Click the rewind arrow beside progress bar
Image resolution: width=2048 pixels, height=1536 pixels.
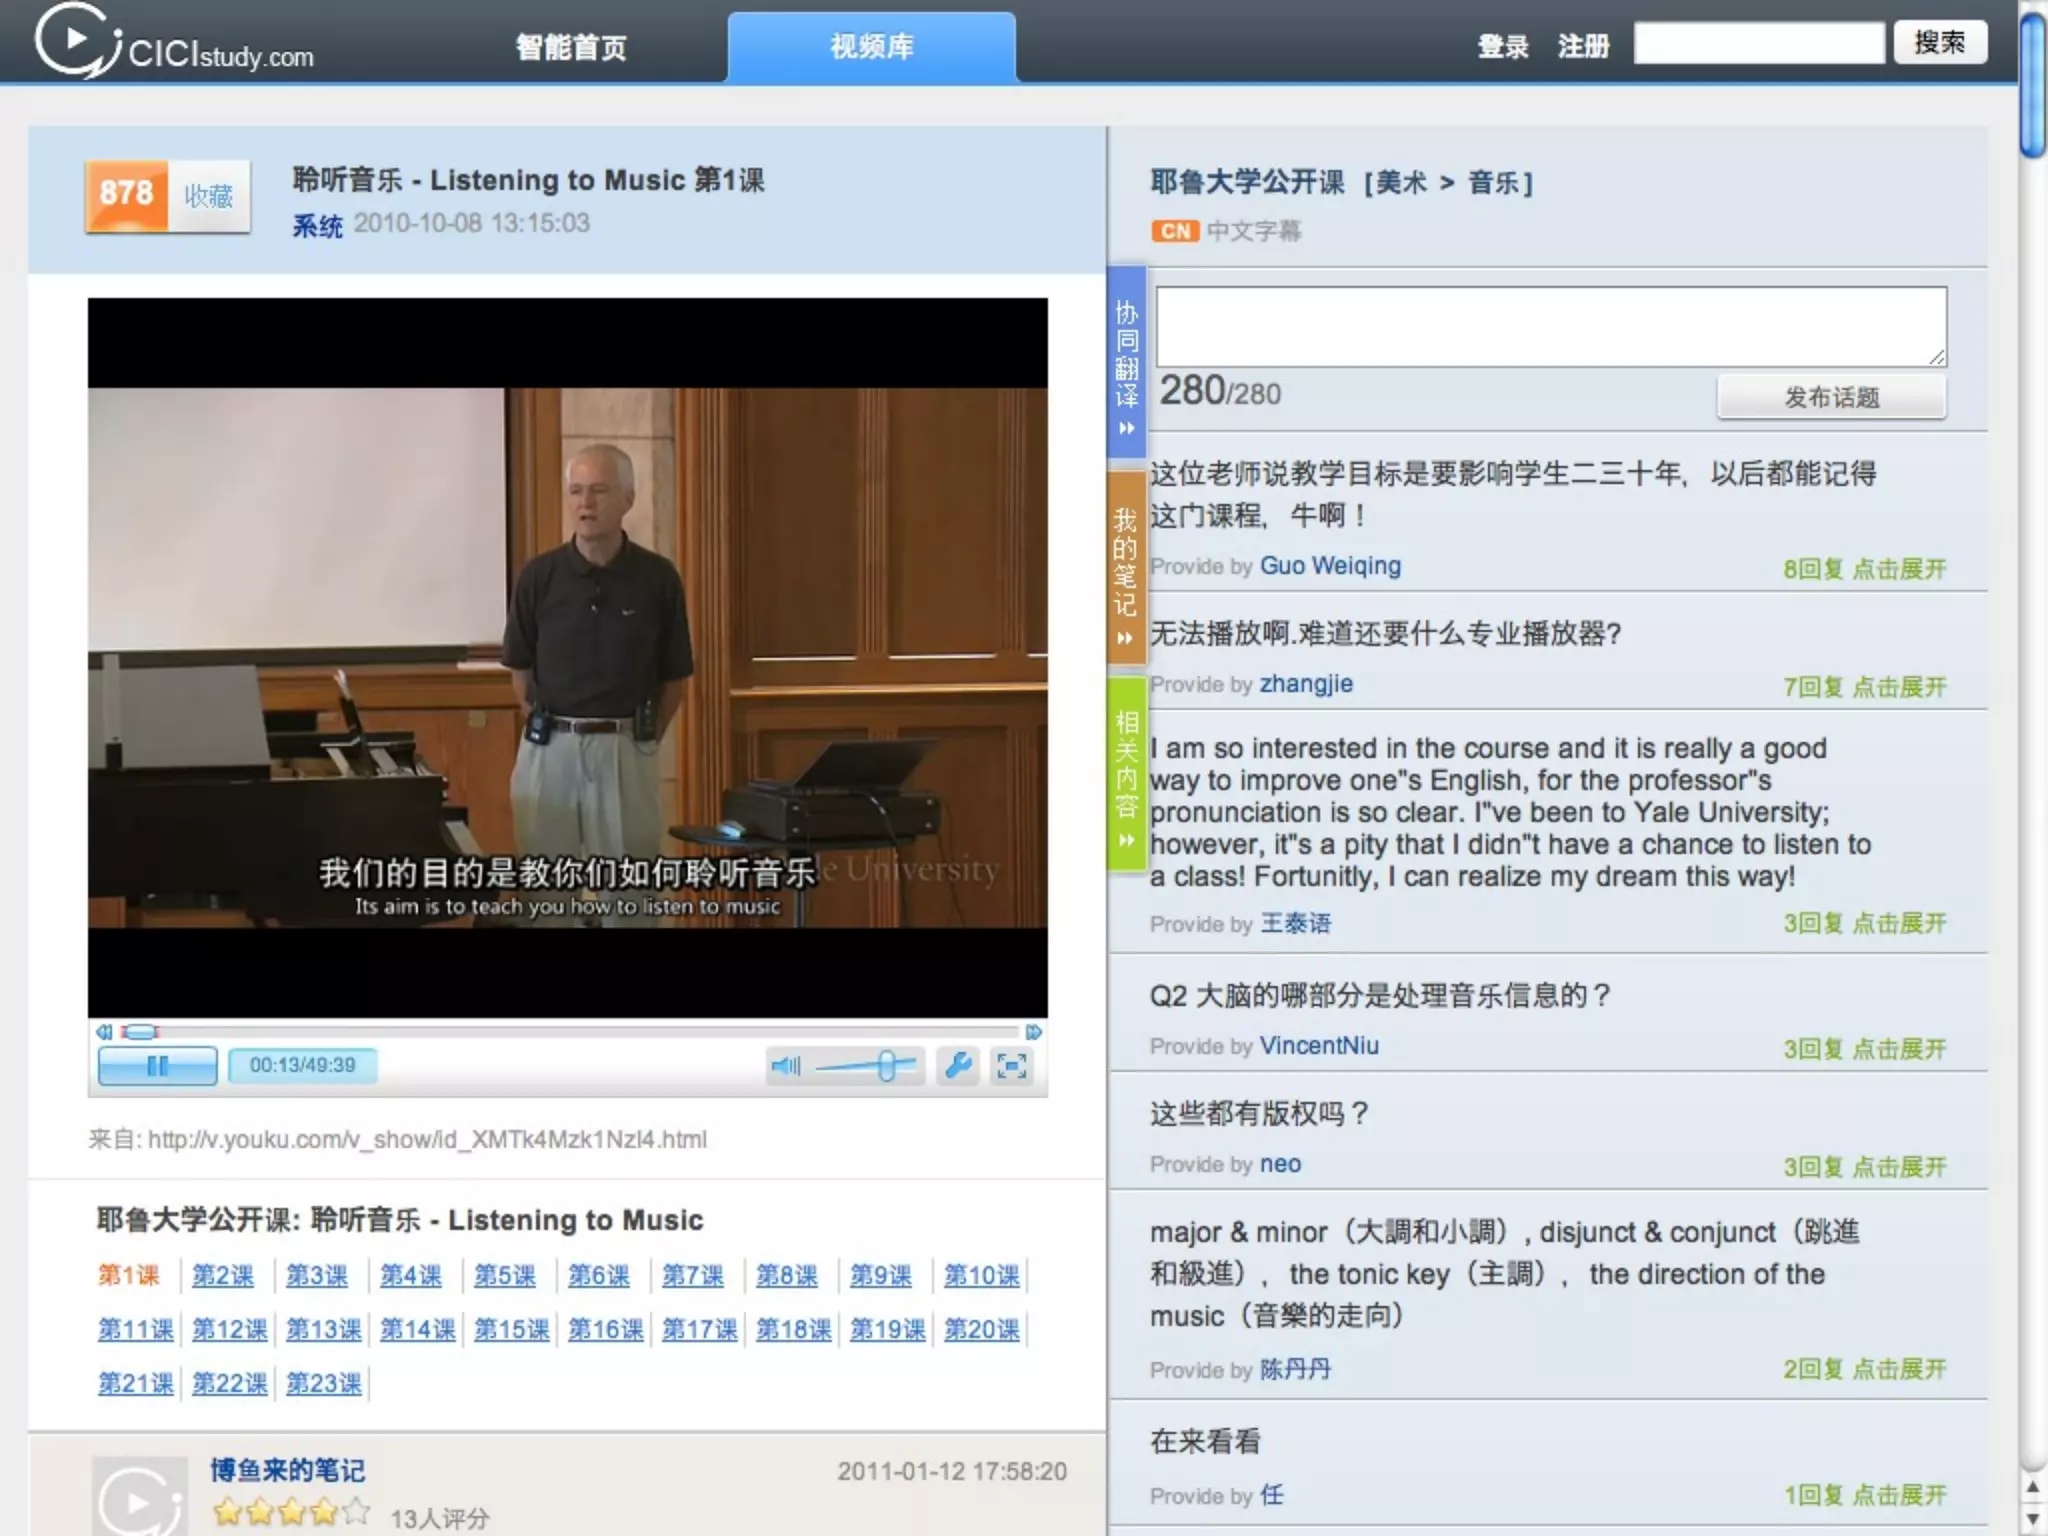coord(104,1031)
